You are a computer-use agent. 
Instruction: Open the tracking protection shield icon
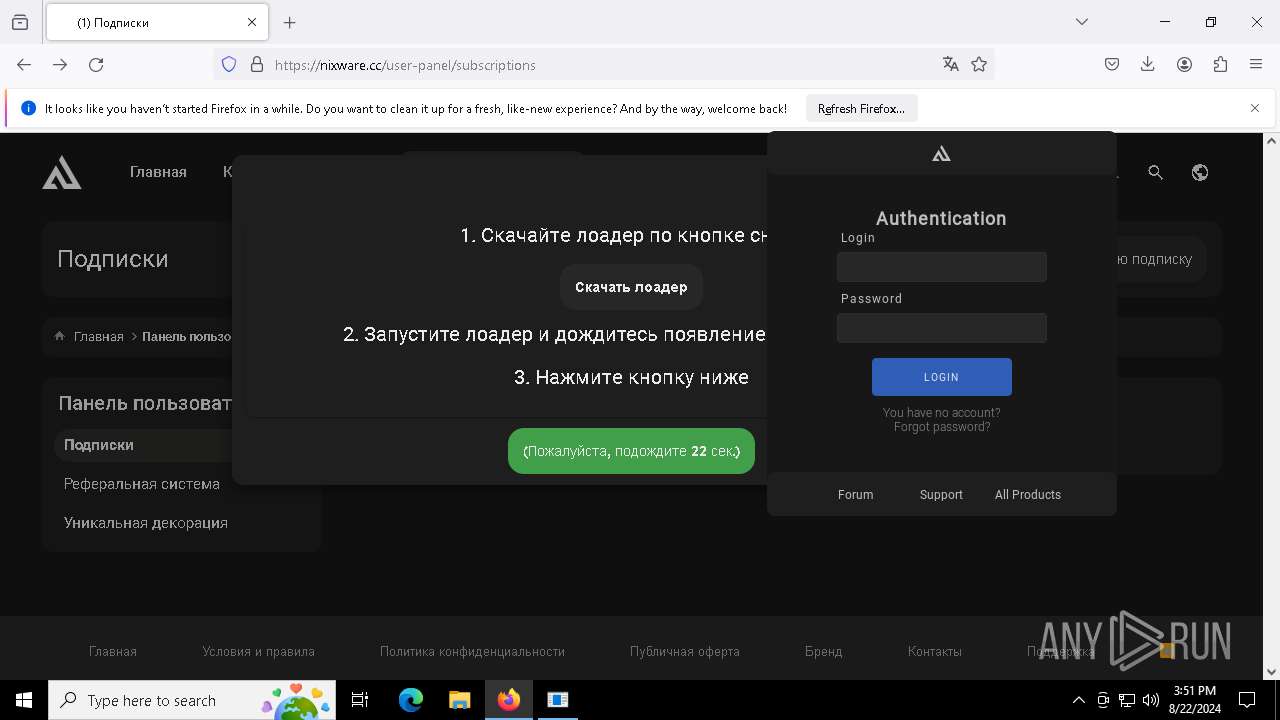[x=229, y=64]
